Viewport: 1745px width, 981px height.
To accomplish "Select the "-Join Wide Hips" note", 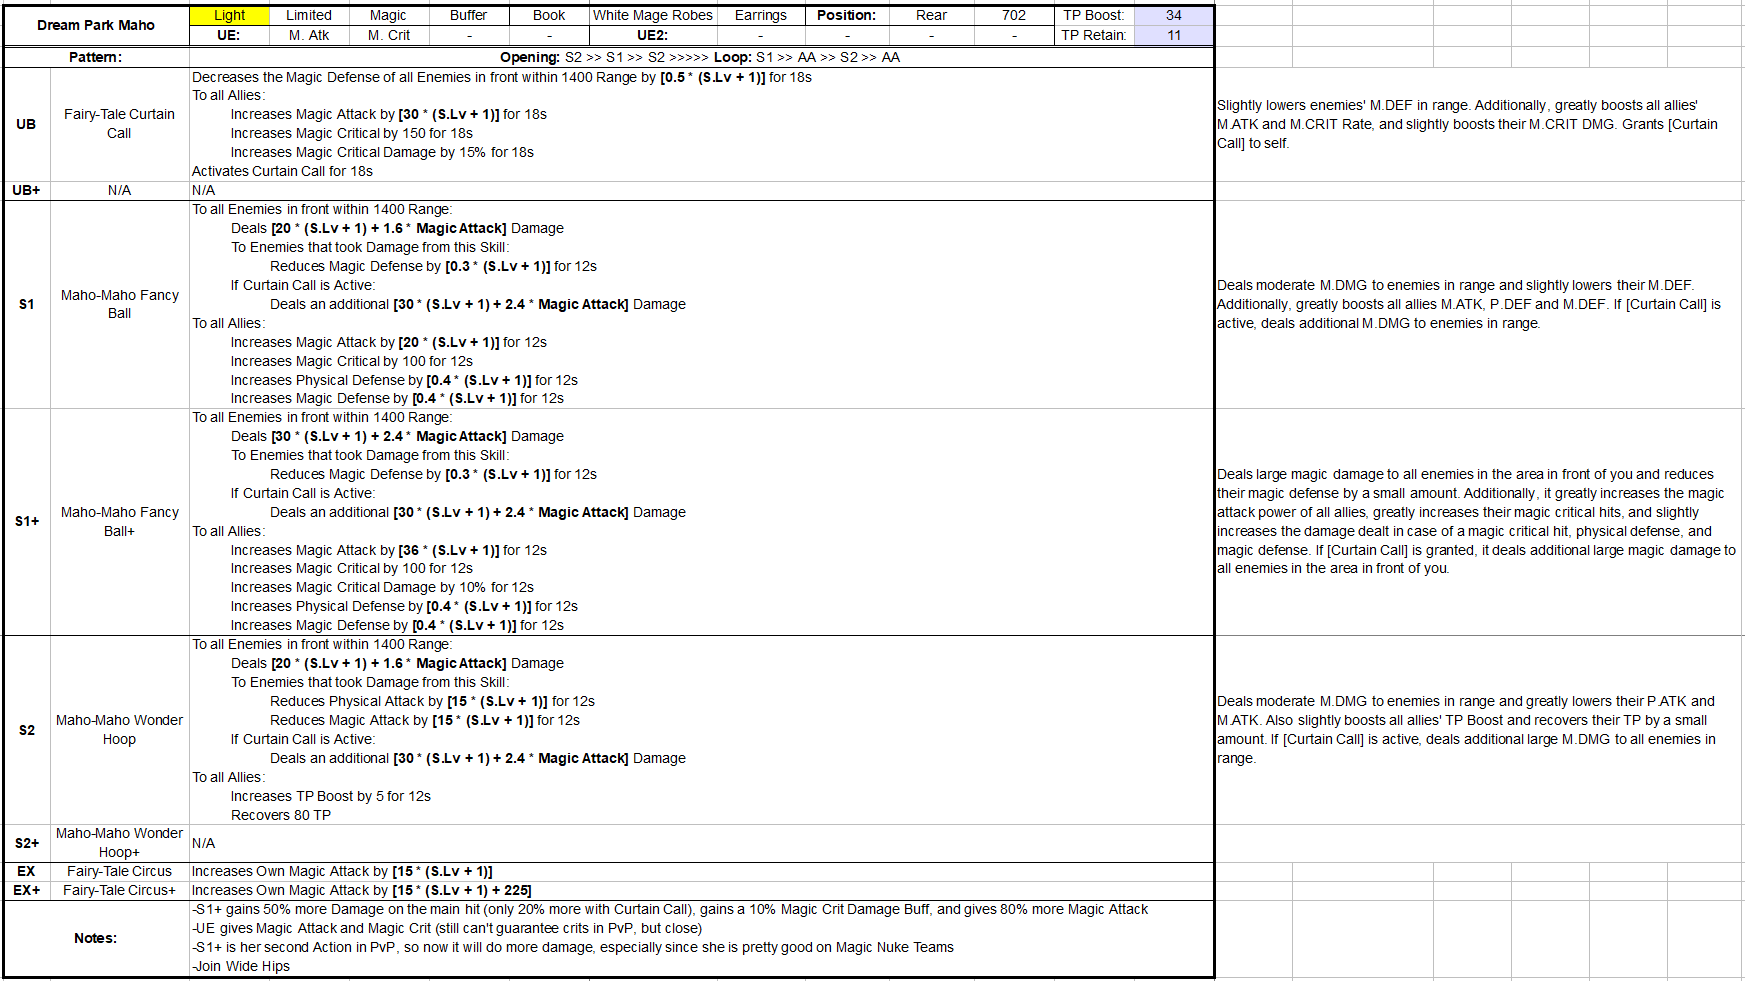I will click(241, 966).
